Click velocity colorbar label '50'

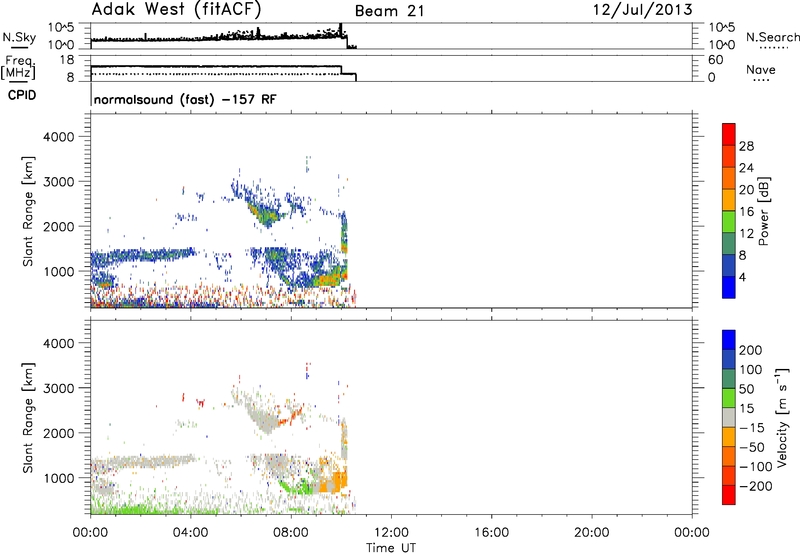point(746,389)
